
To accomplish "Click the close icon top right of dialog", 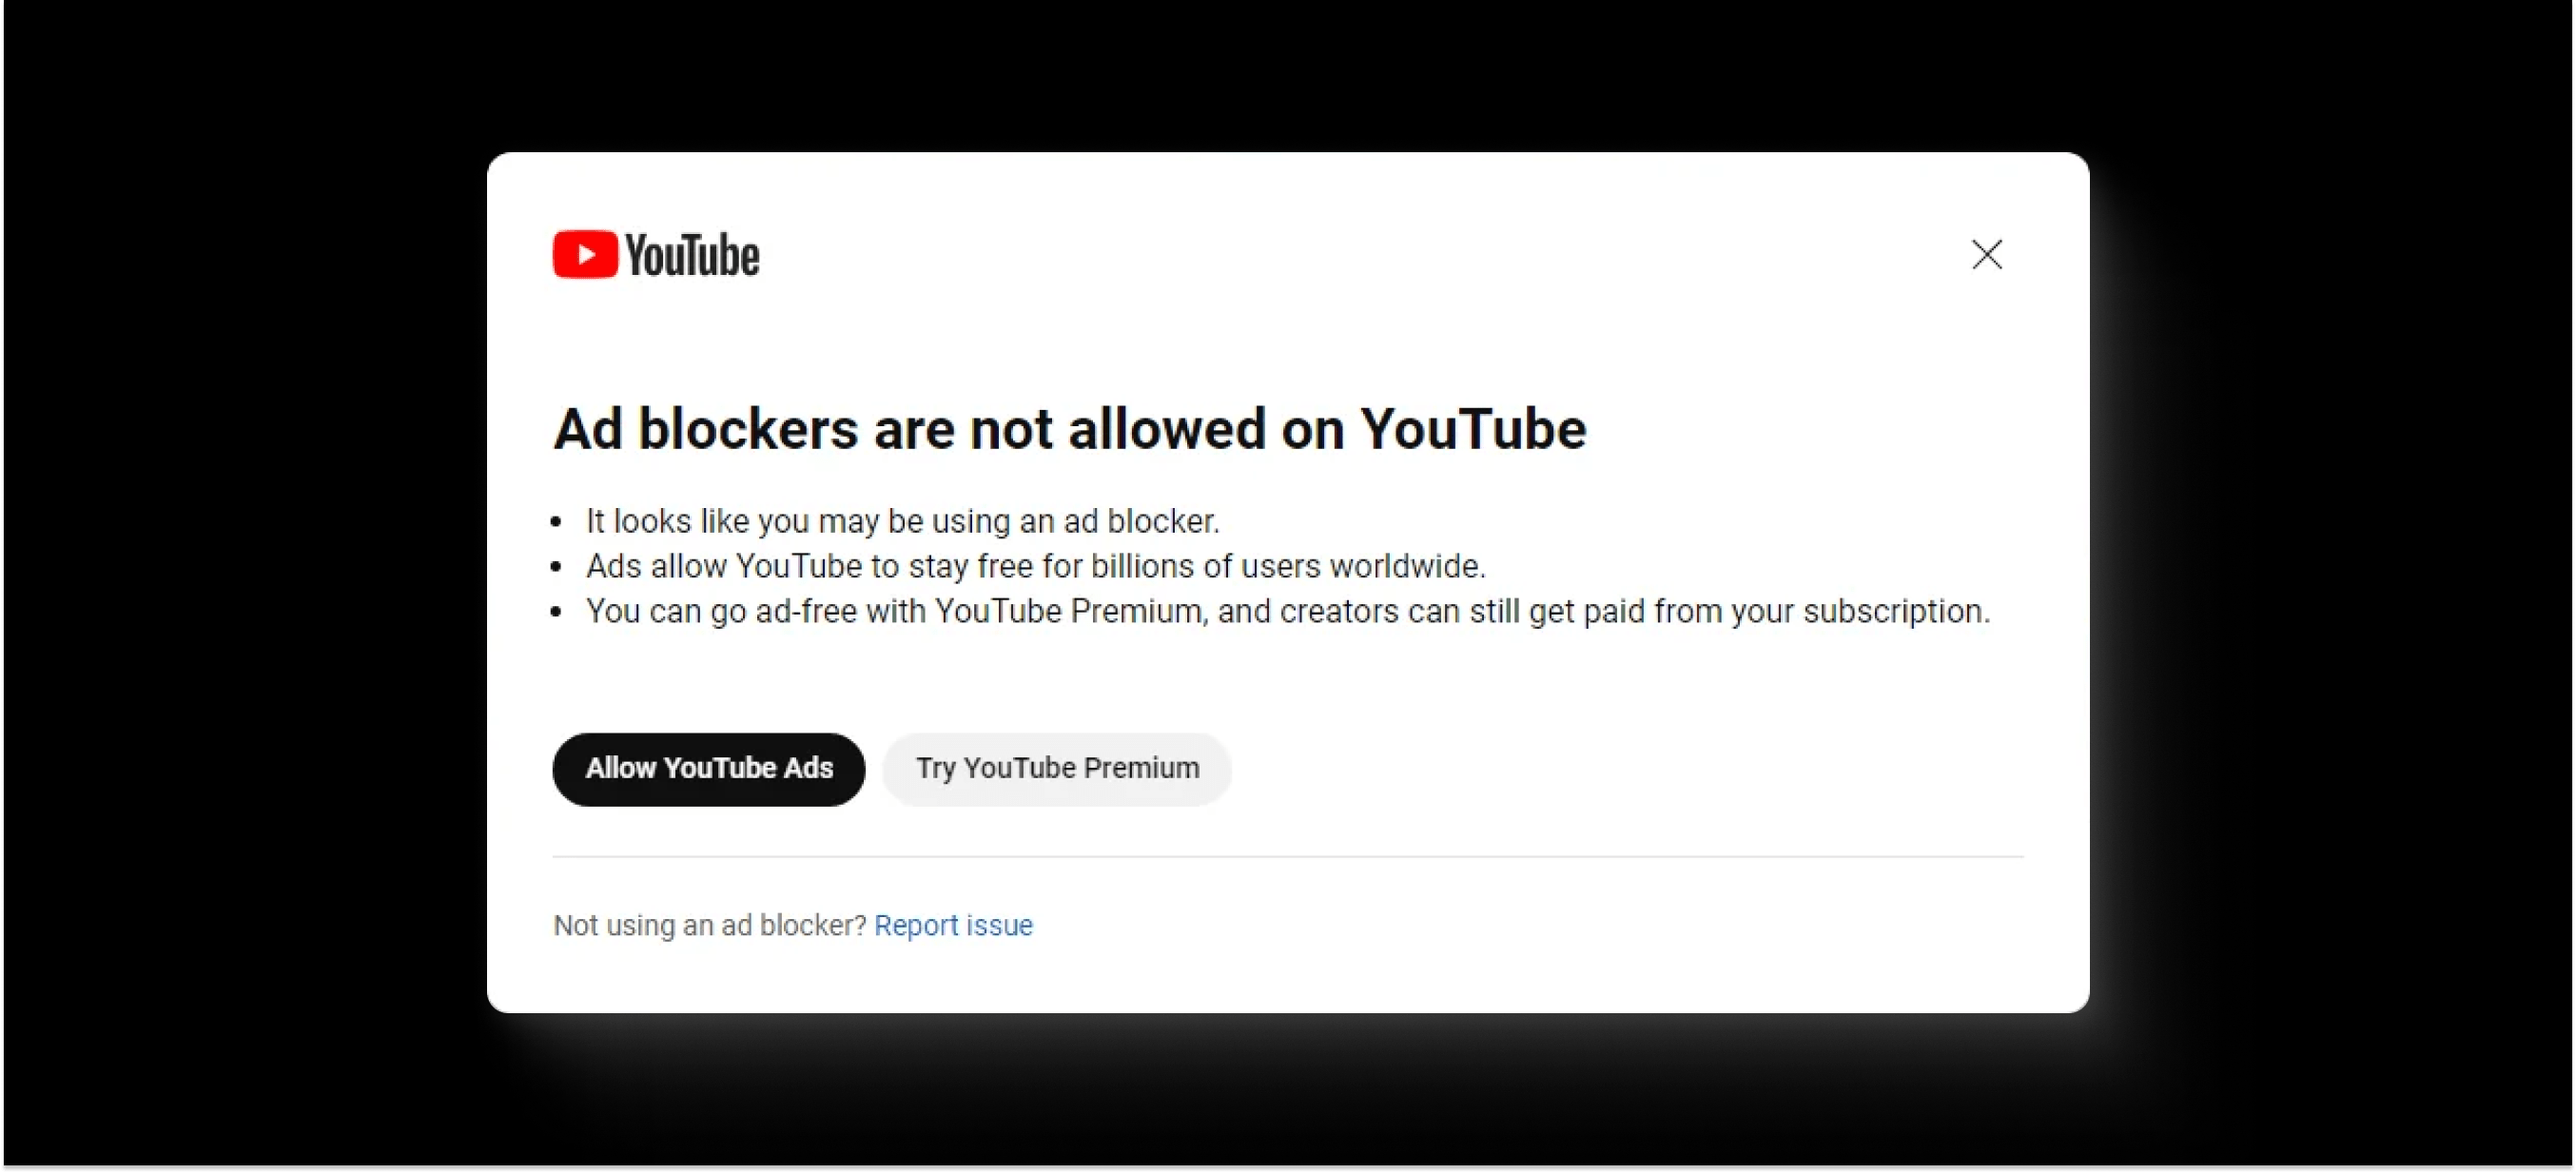I will [x=1986, y=254].
